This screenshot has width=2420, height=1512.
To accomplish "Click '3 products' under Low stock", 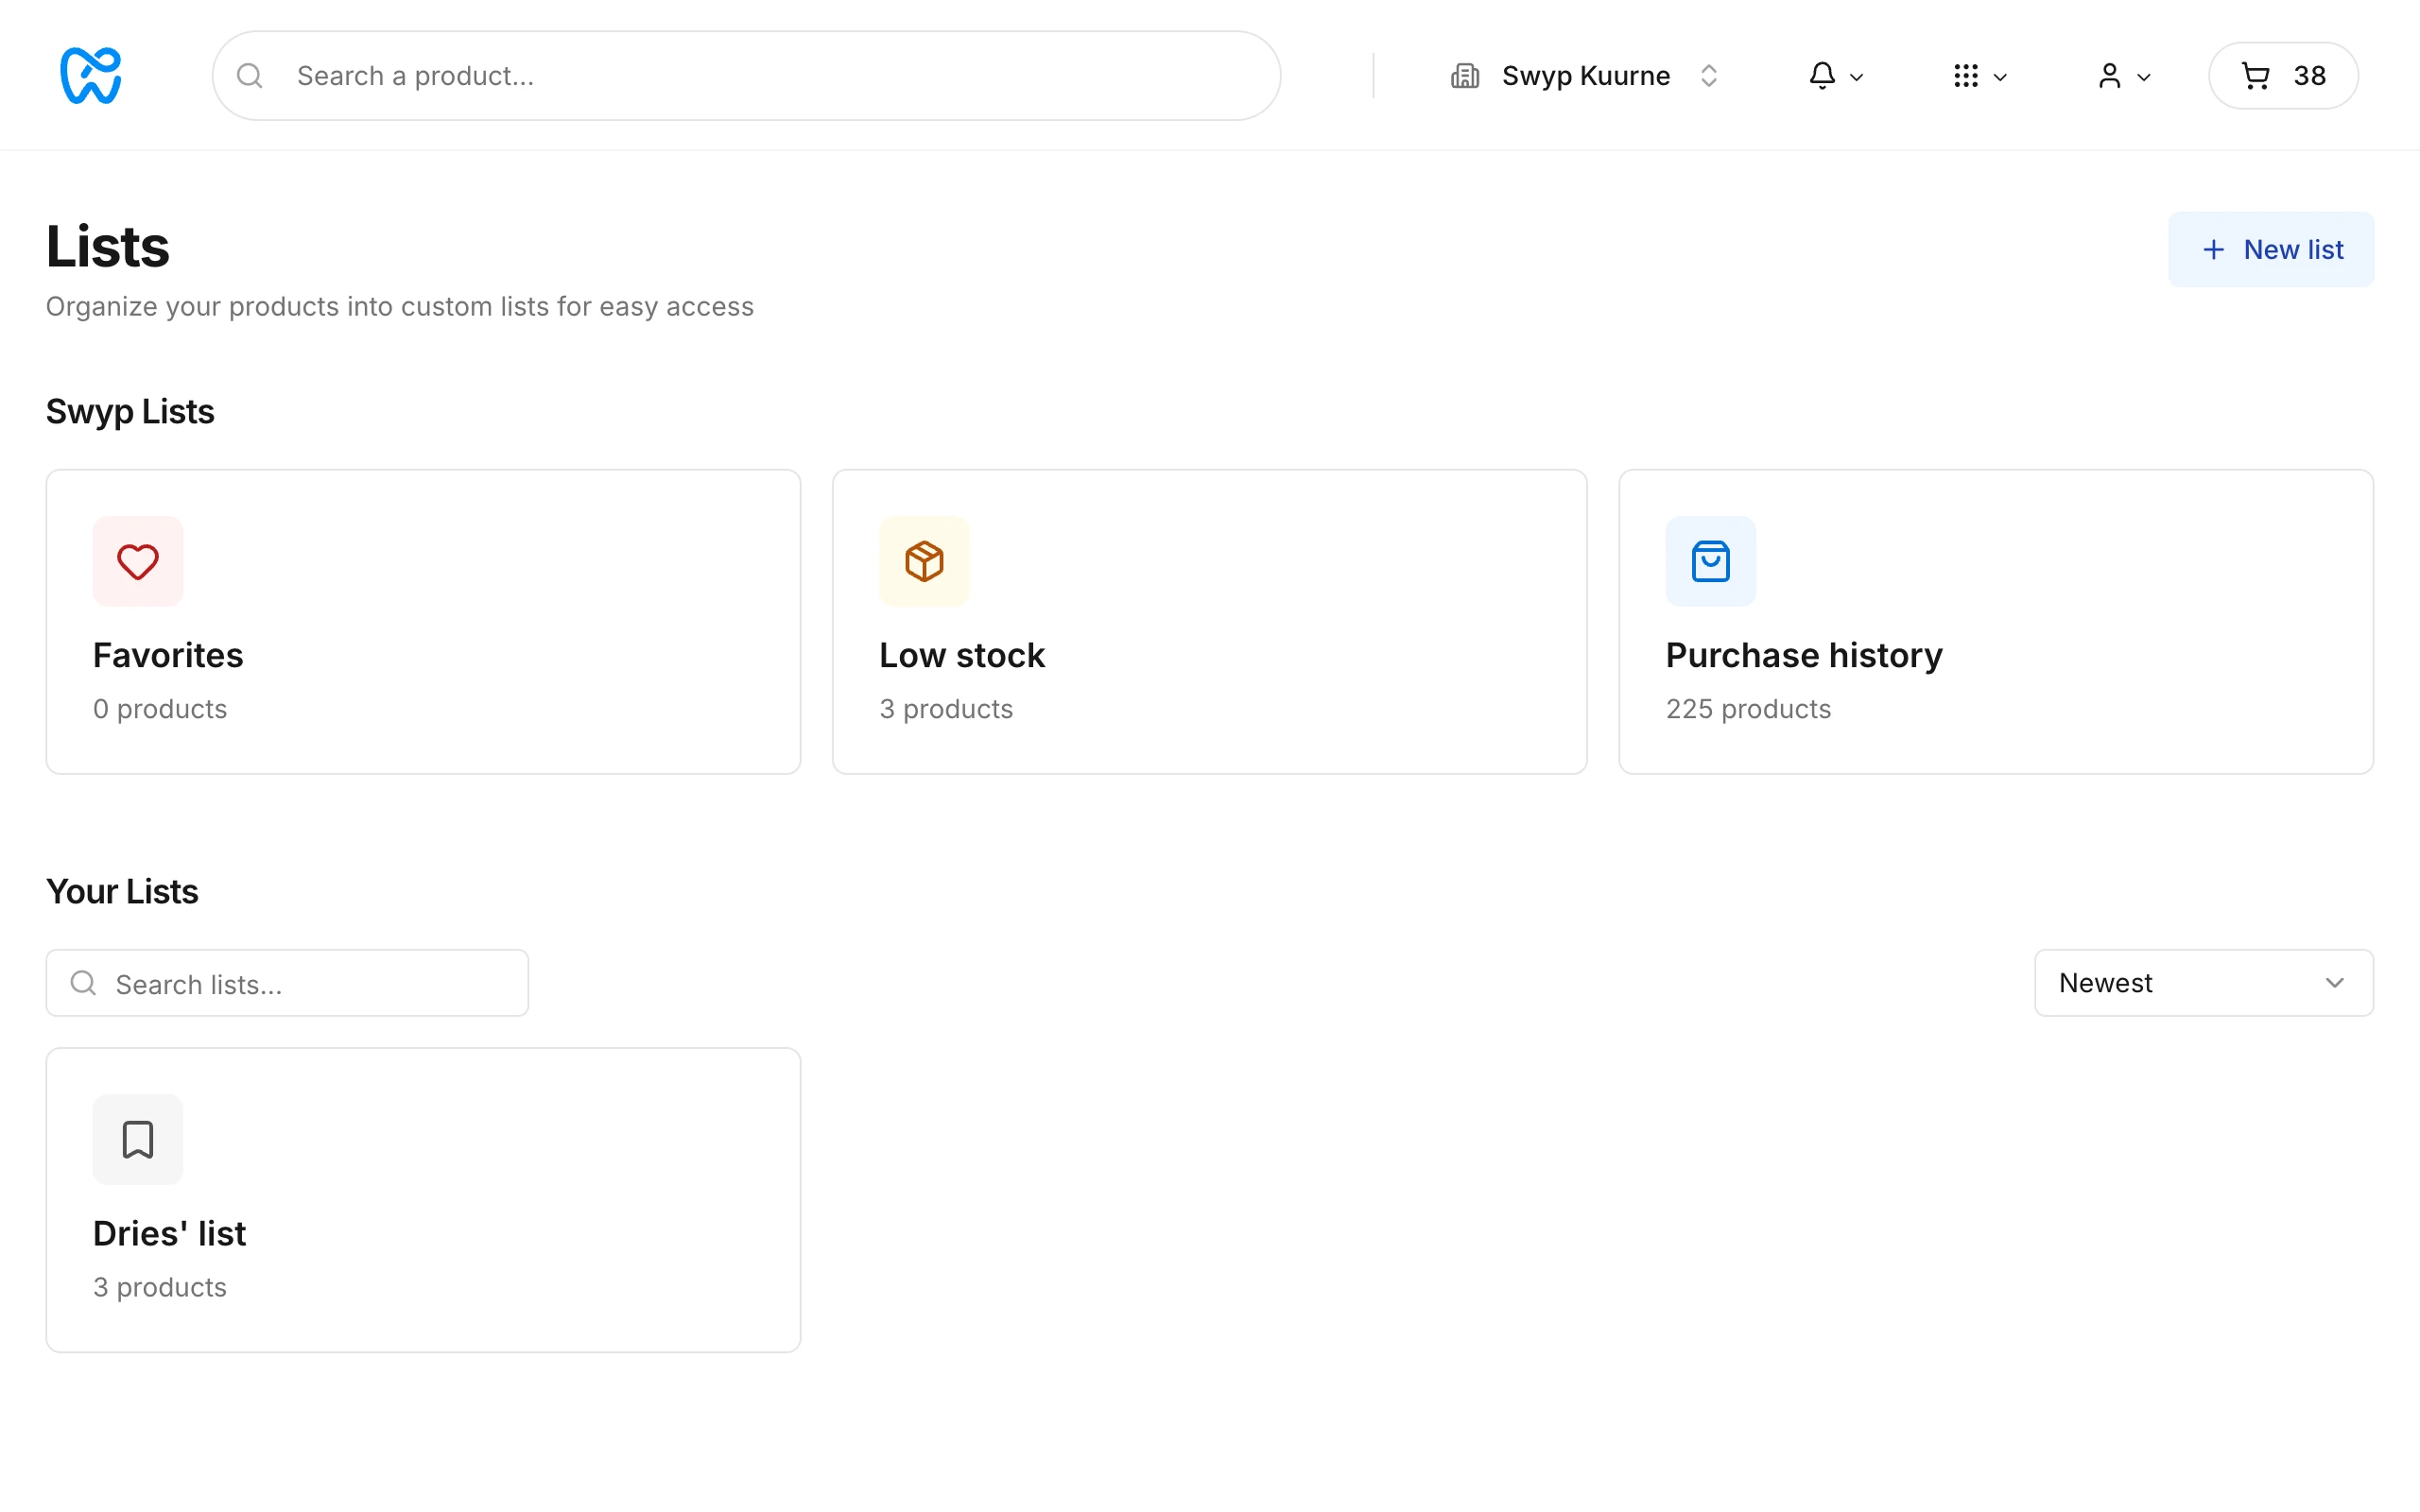I will click(x=946, y=709).
